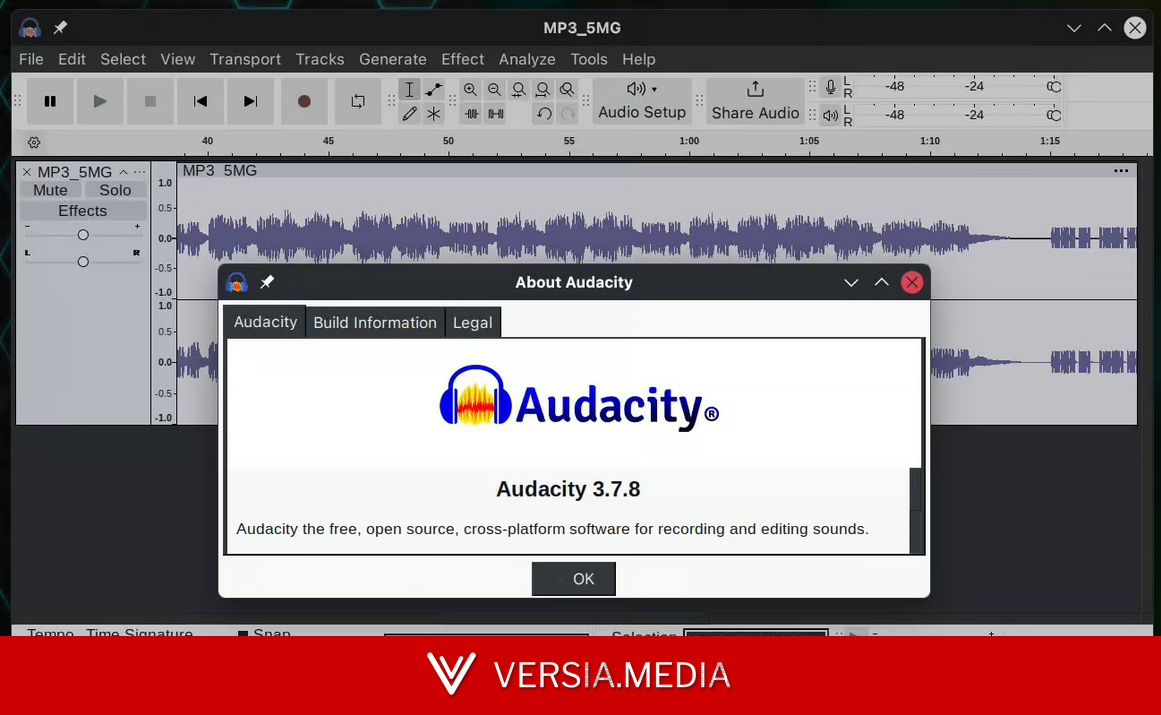Open the Select menu
Viewport: 1161px width, 715px height.
(123, 59)
